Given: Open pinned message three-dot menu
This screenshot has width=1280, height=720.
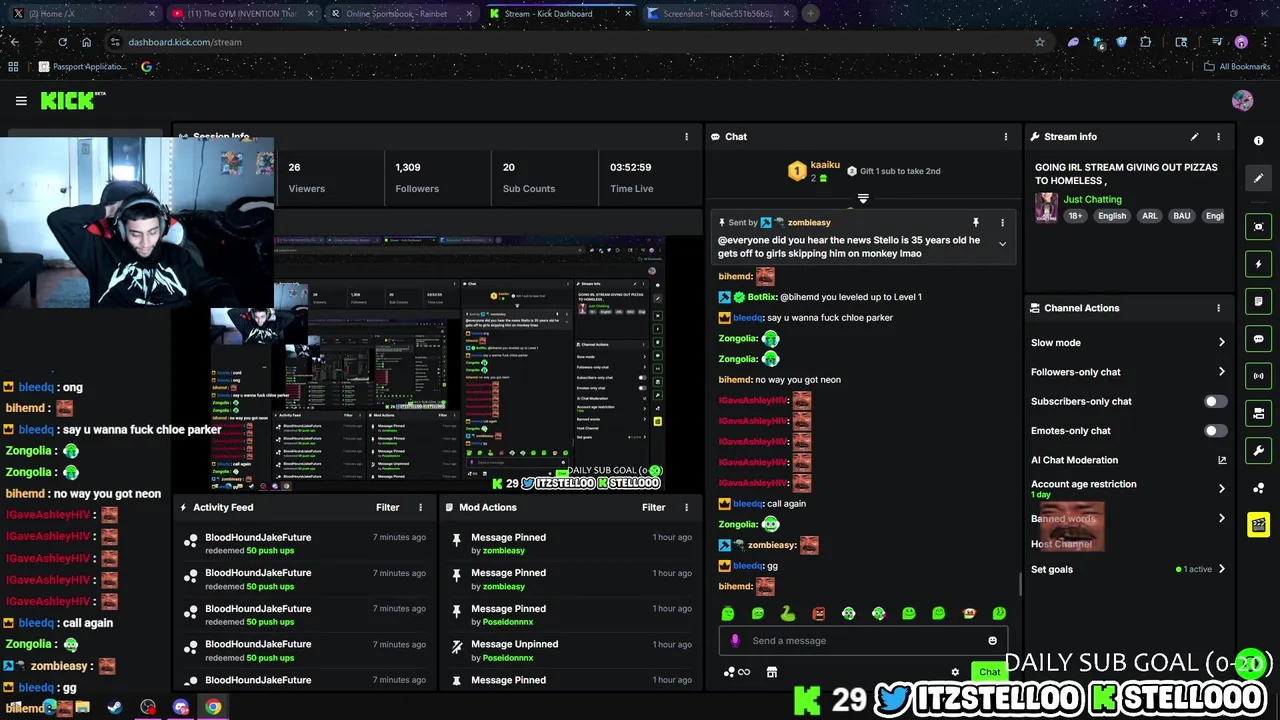Looking at the screenshot, I should click(1002, 222).
